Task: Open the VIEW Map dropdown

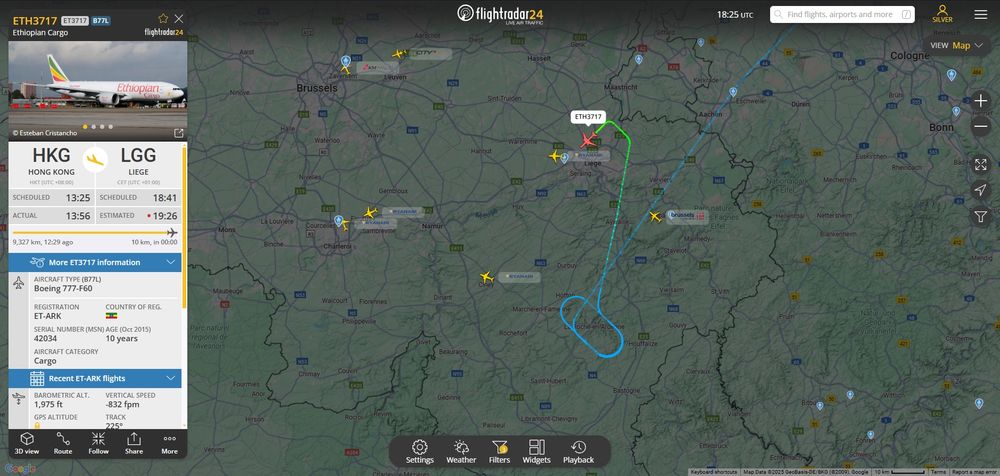Action: (x=957, y=45)
